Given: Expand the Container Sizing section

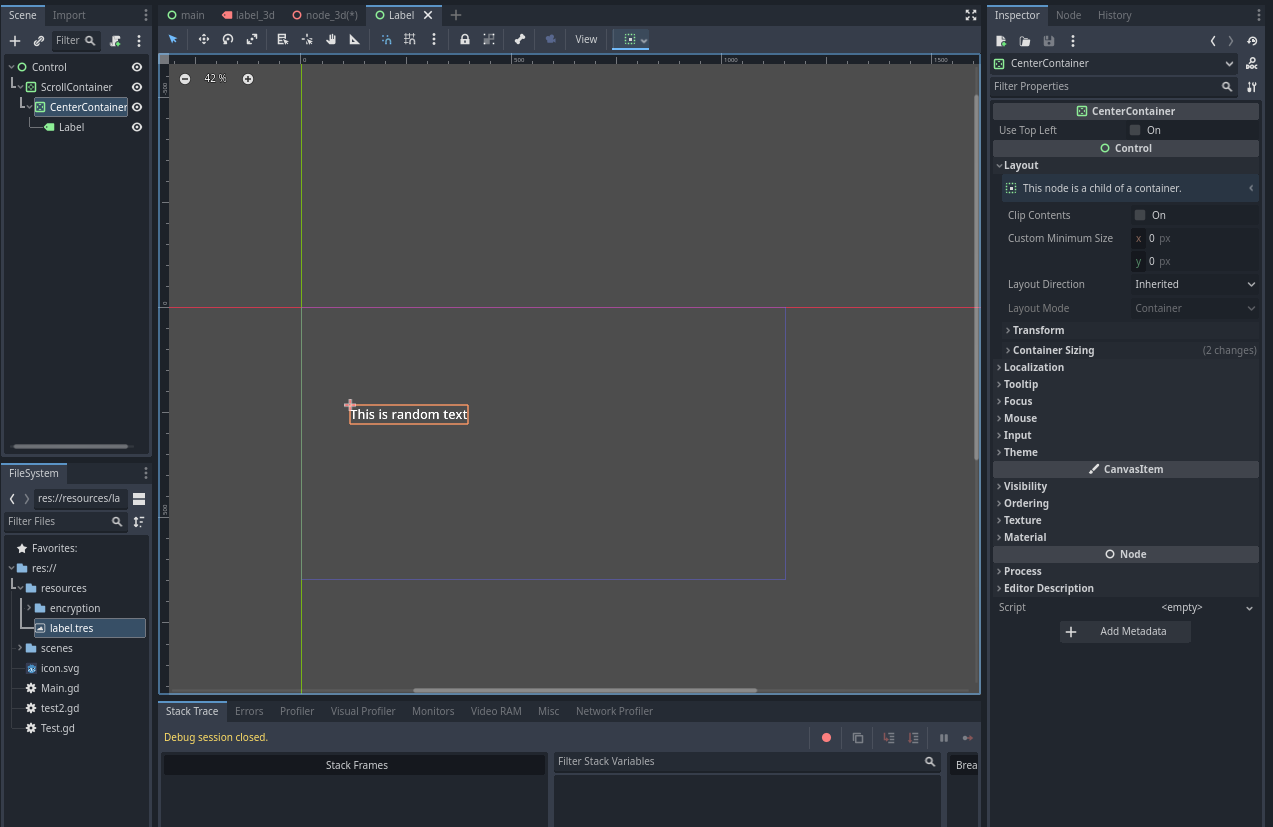Looking at the screenshot, I should coord(1053,350).
